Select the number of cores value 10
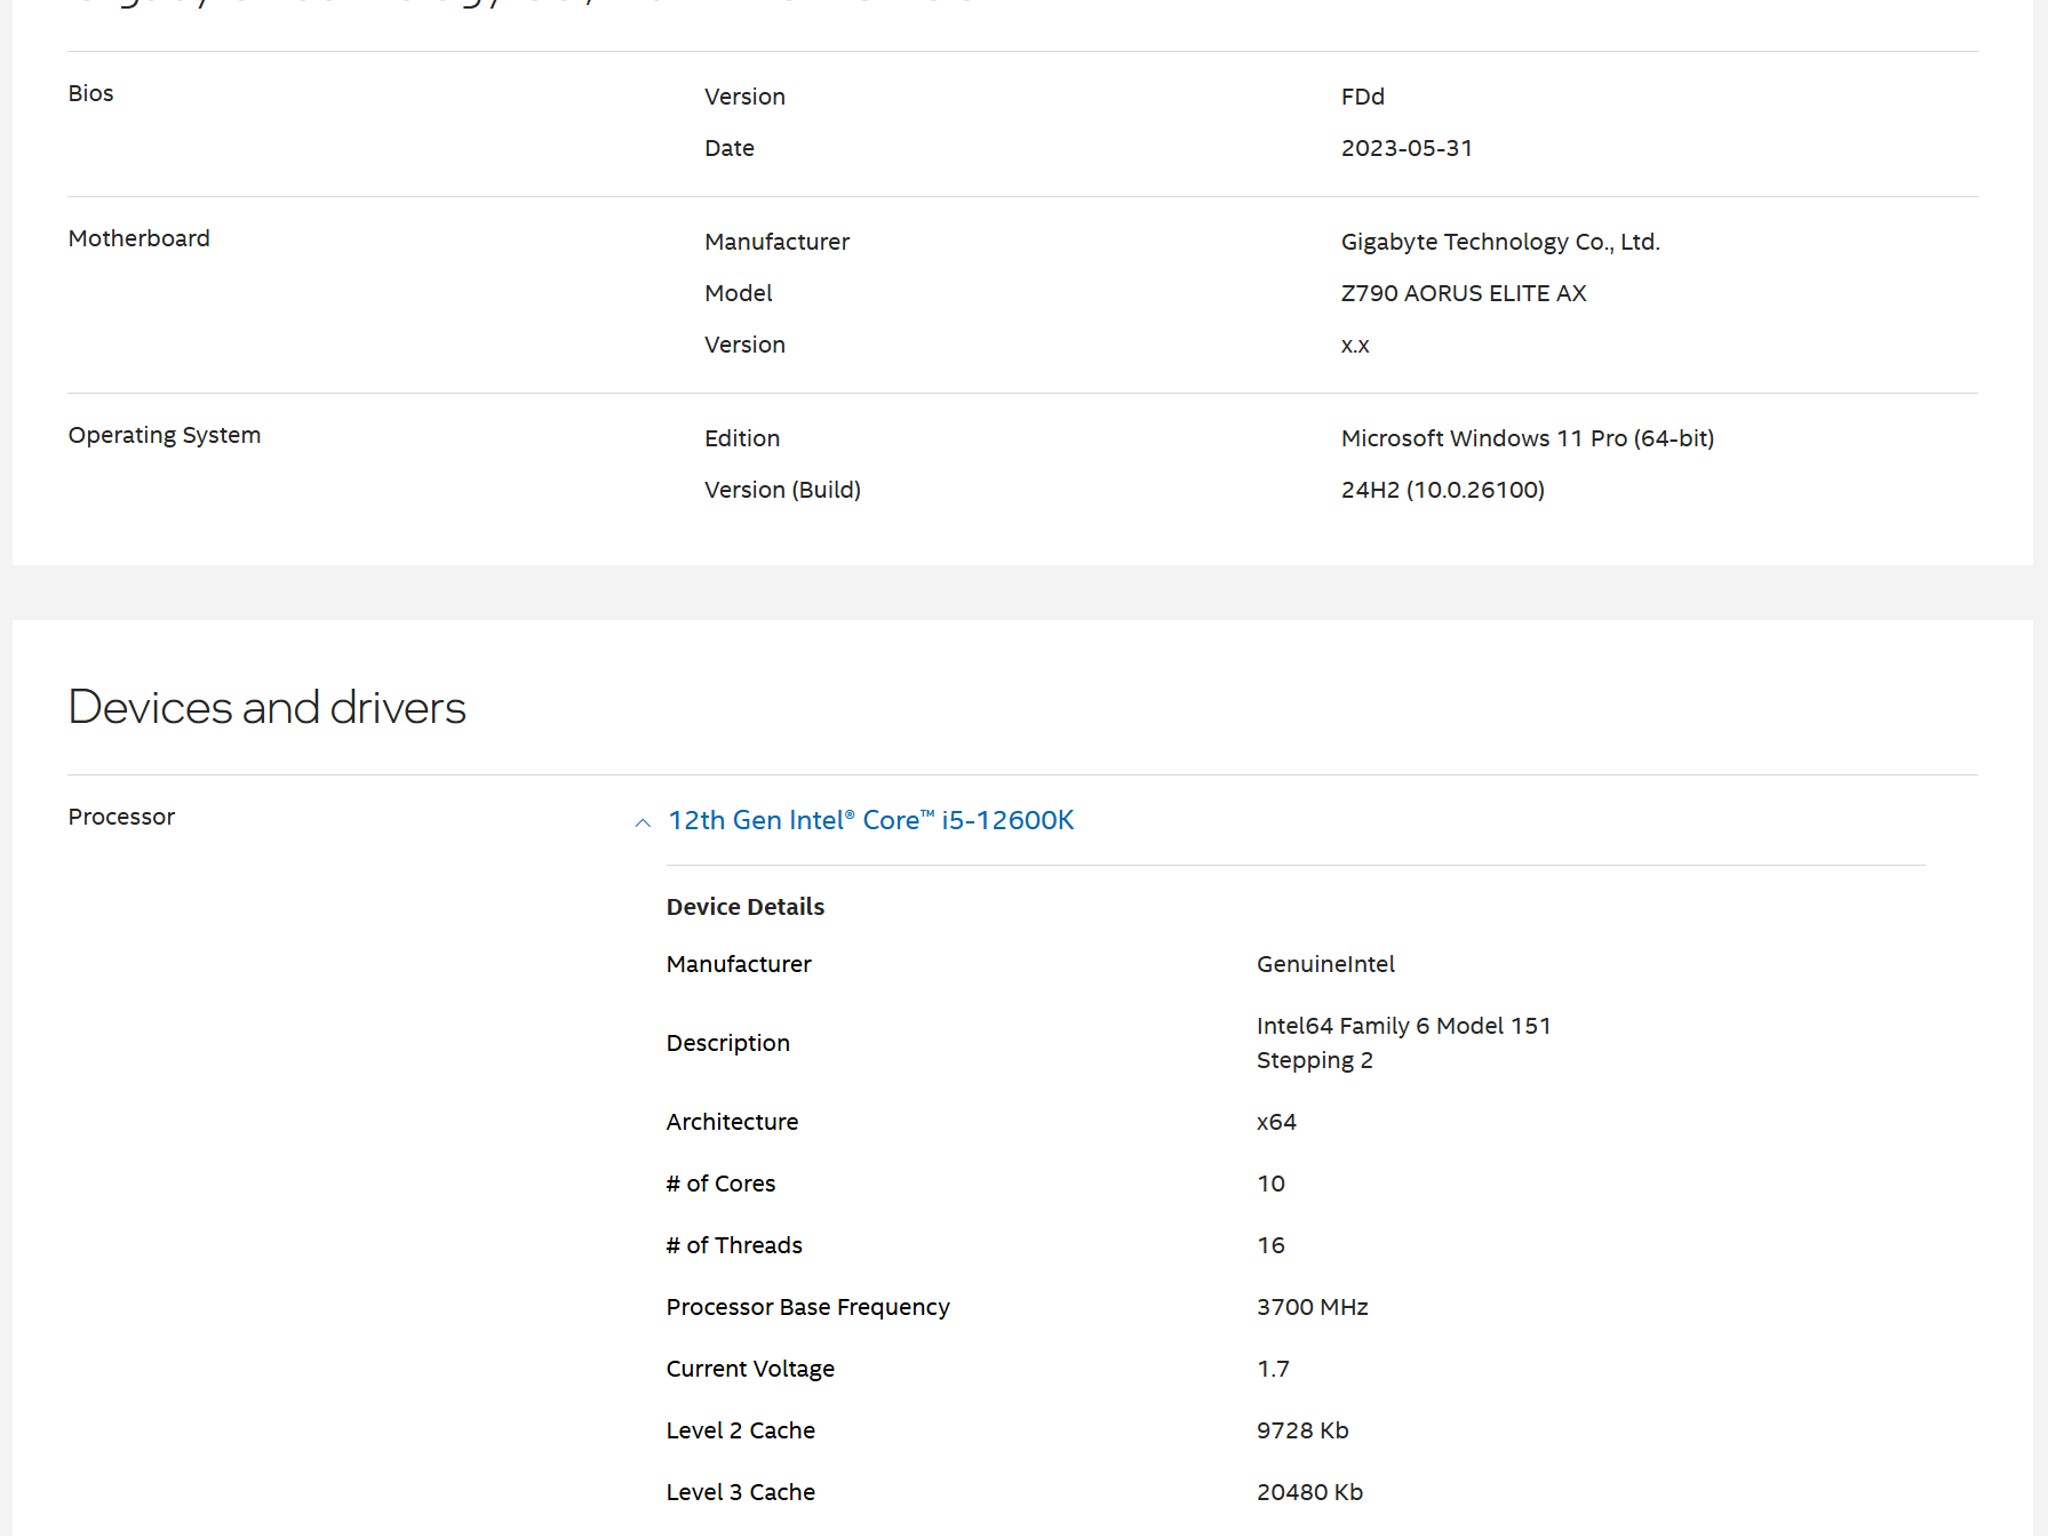This screenshot has width=2048, height=1536. pyautogui.click(x=1270, y=1184)
